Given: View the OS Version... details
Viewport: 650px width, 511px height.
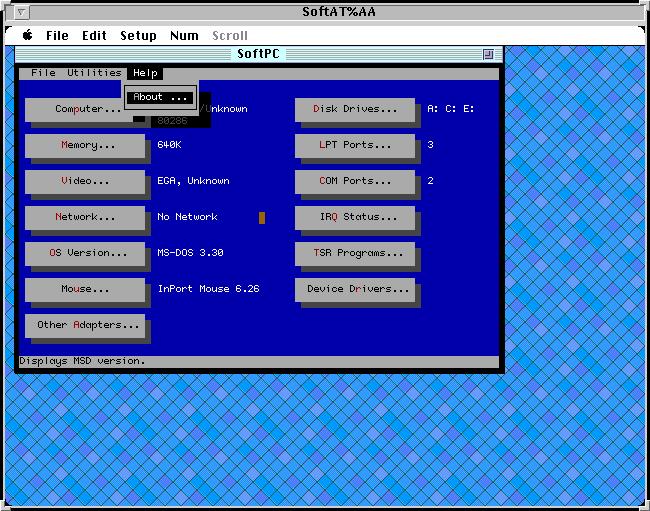Looking at the screenshot, I should 87,253.
